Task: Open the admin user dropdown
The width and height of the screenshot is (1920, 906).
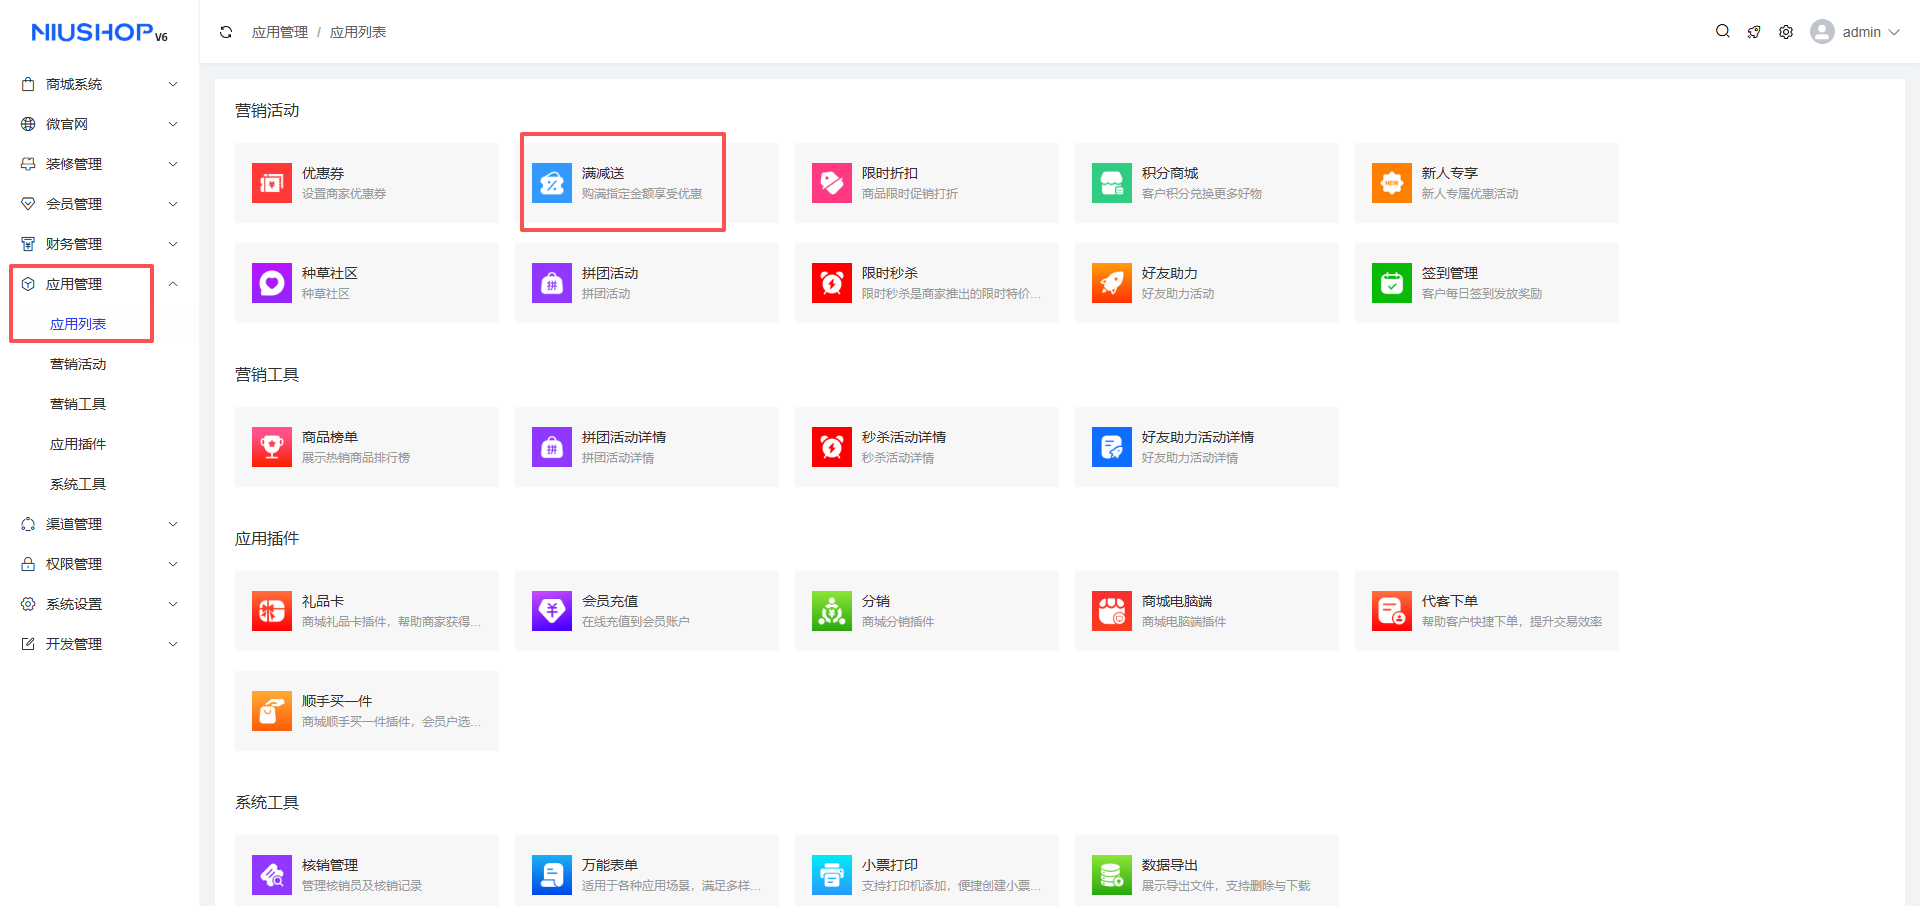Action: pyautogui.click(x=1855, y=32)
